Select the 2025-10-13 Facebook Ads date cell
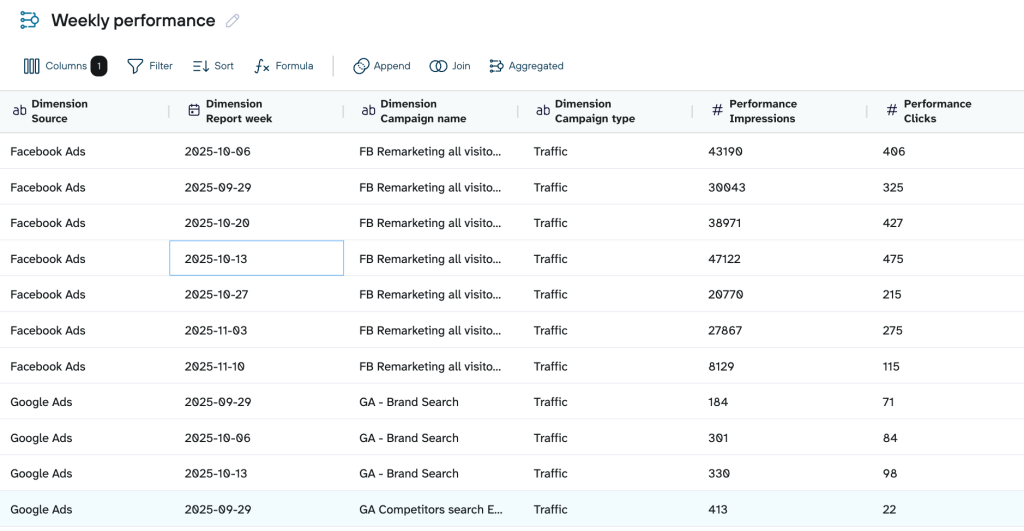This screenshot has width=1024, height=531. click(x=256, y=259)
